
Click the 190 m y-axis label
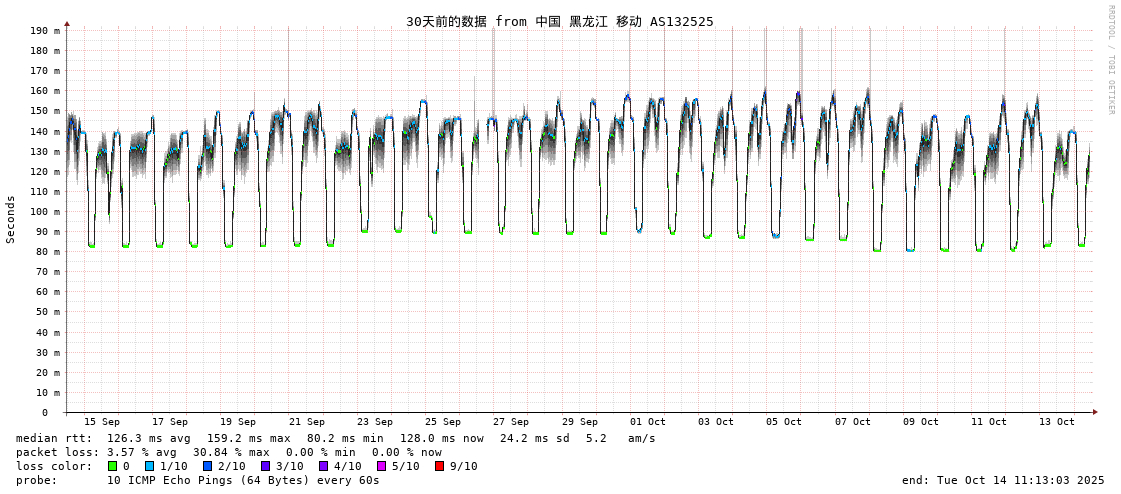coord(44,31)
